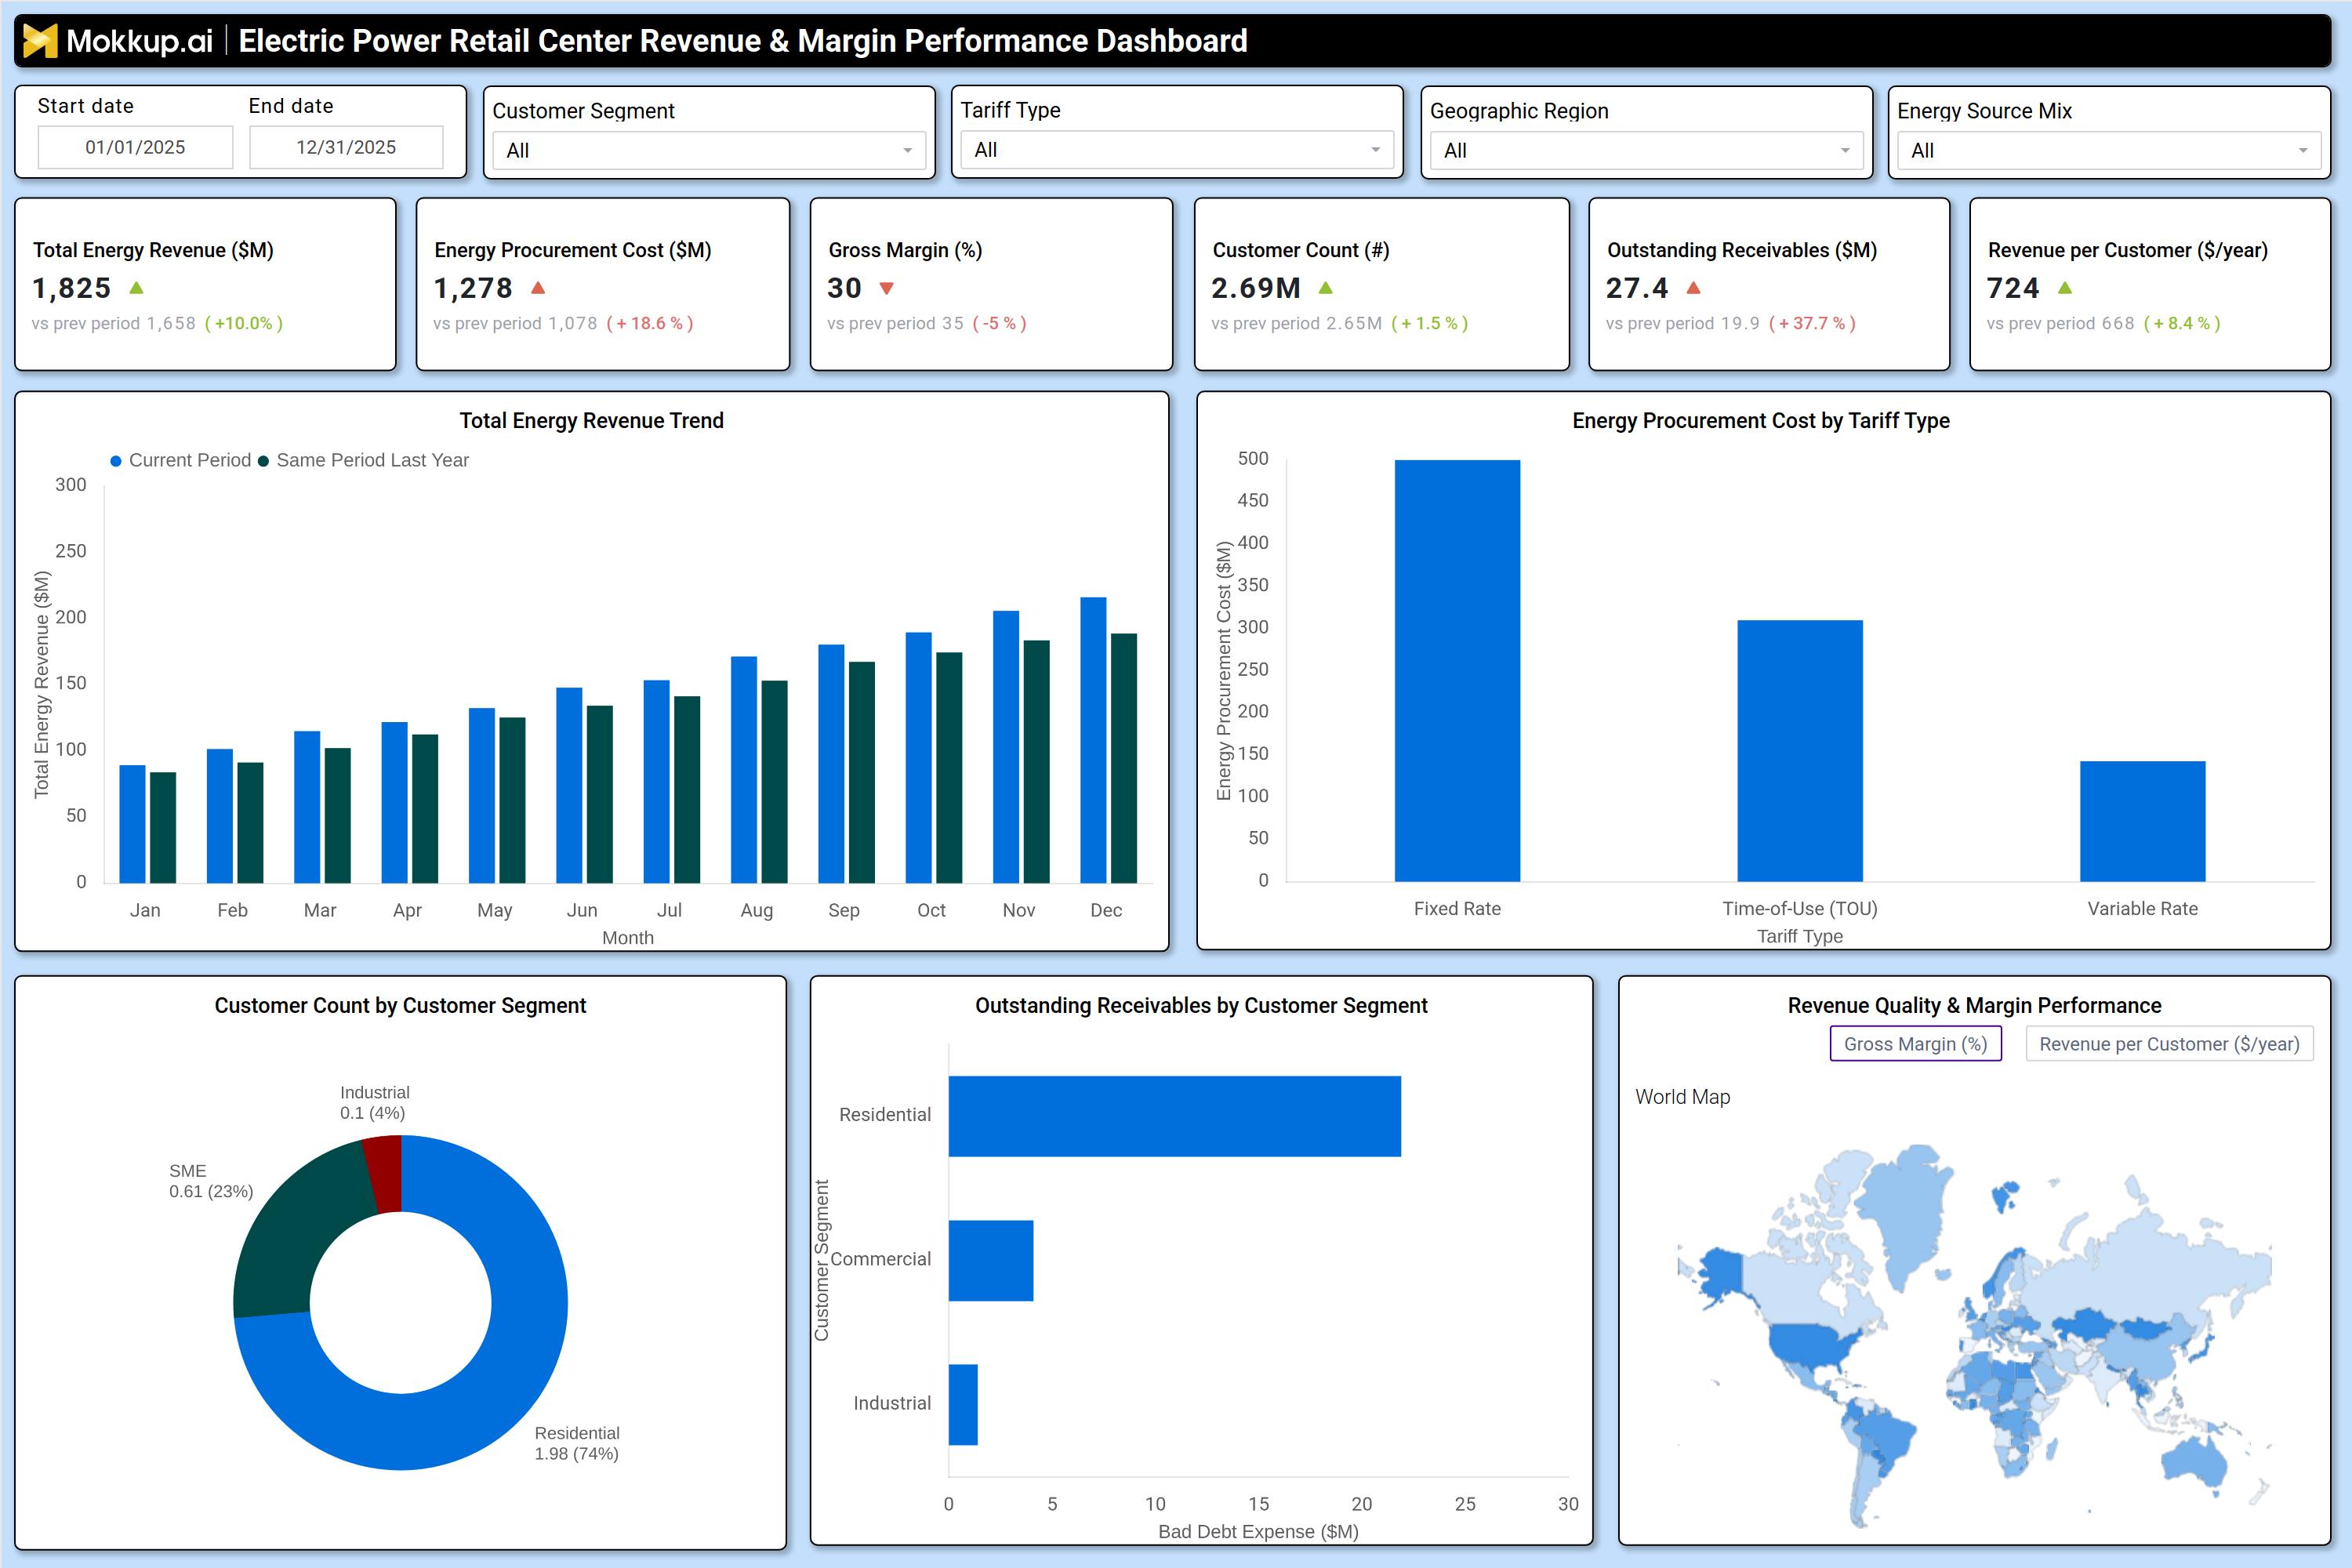This screenshot has width=2352, height=1568.
Task: Click Outstanding Receivables by Customer Segment title
Action: [1201, 1006]
